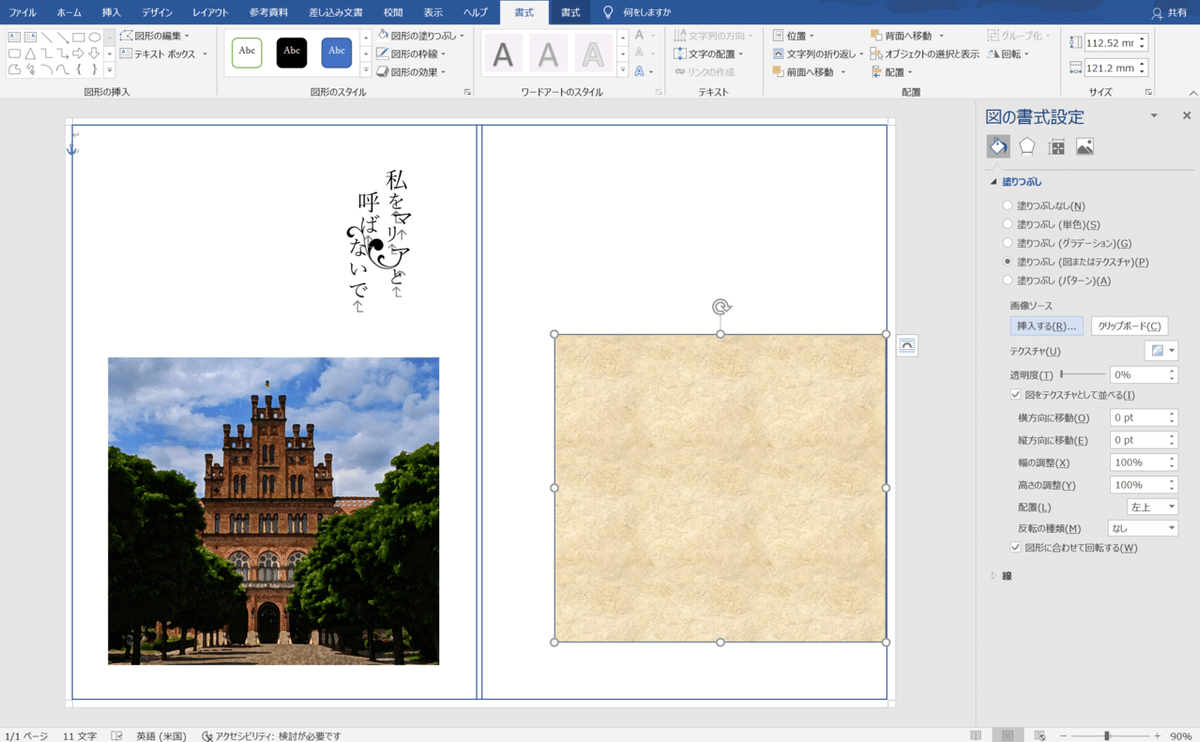This screenshot has height=742, width=1200.
Task: Select solid fill (単色) radio button
Action: click(x=1007, y=225)
